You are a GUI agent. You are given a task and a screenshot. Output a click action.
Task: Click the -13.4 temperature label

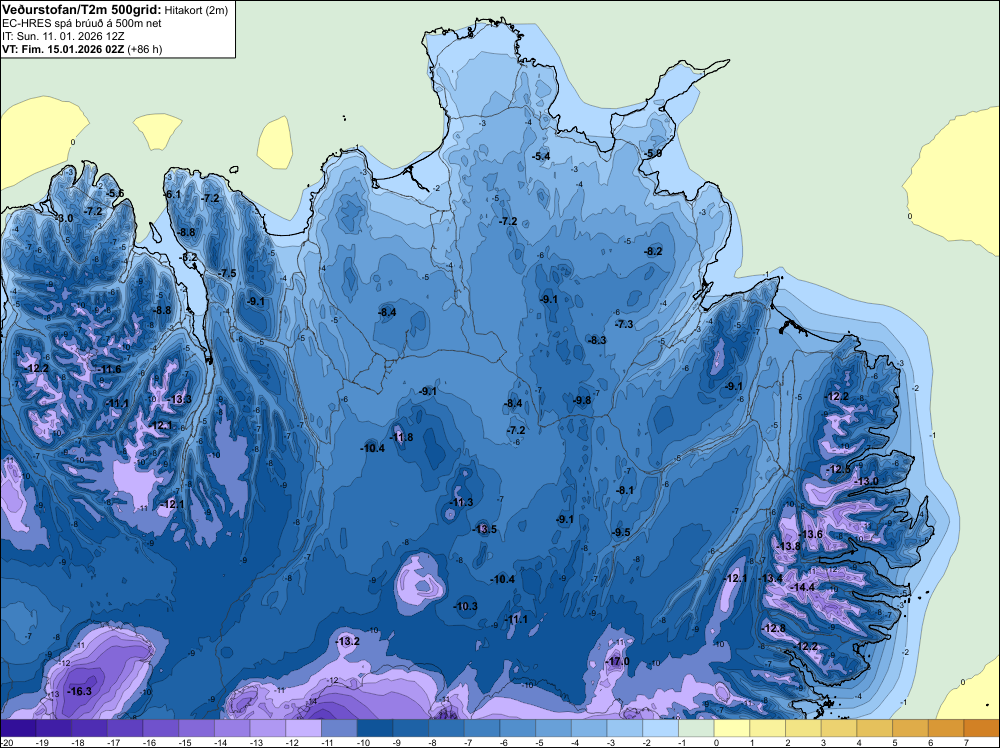pos(770,578)
